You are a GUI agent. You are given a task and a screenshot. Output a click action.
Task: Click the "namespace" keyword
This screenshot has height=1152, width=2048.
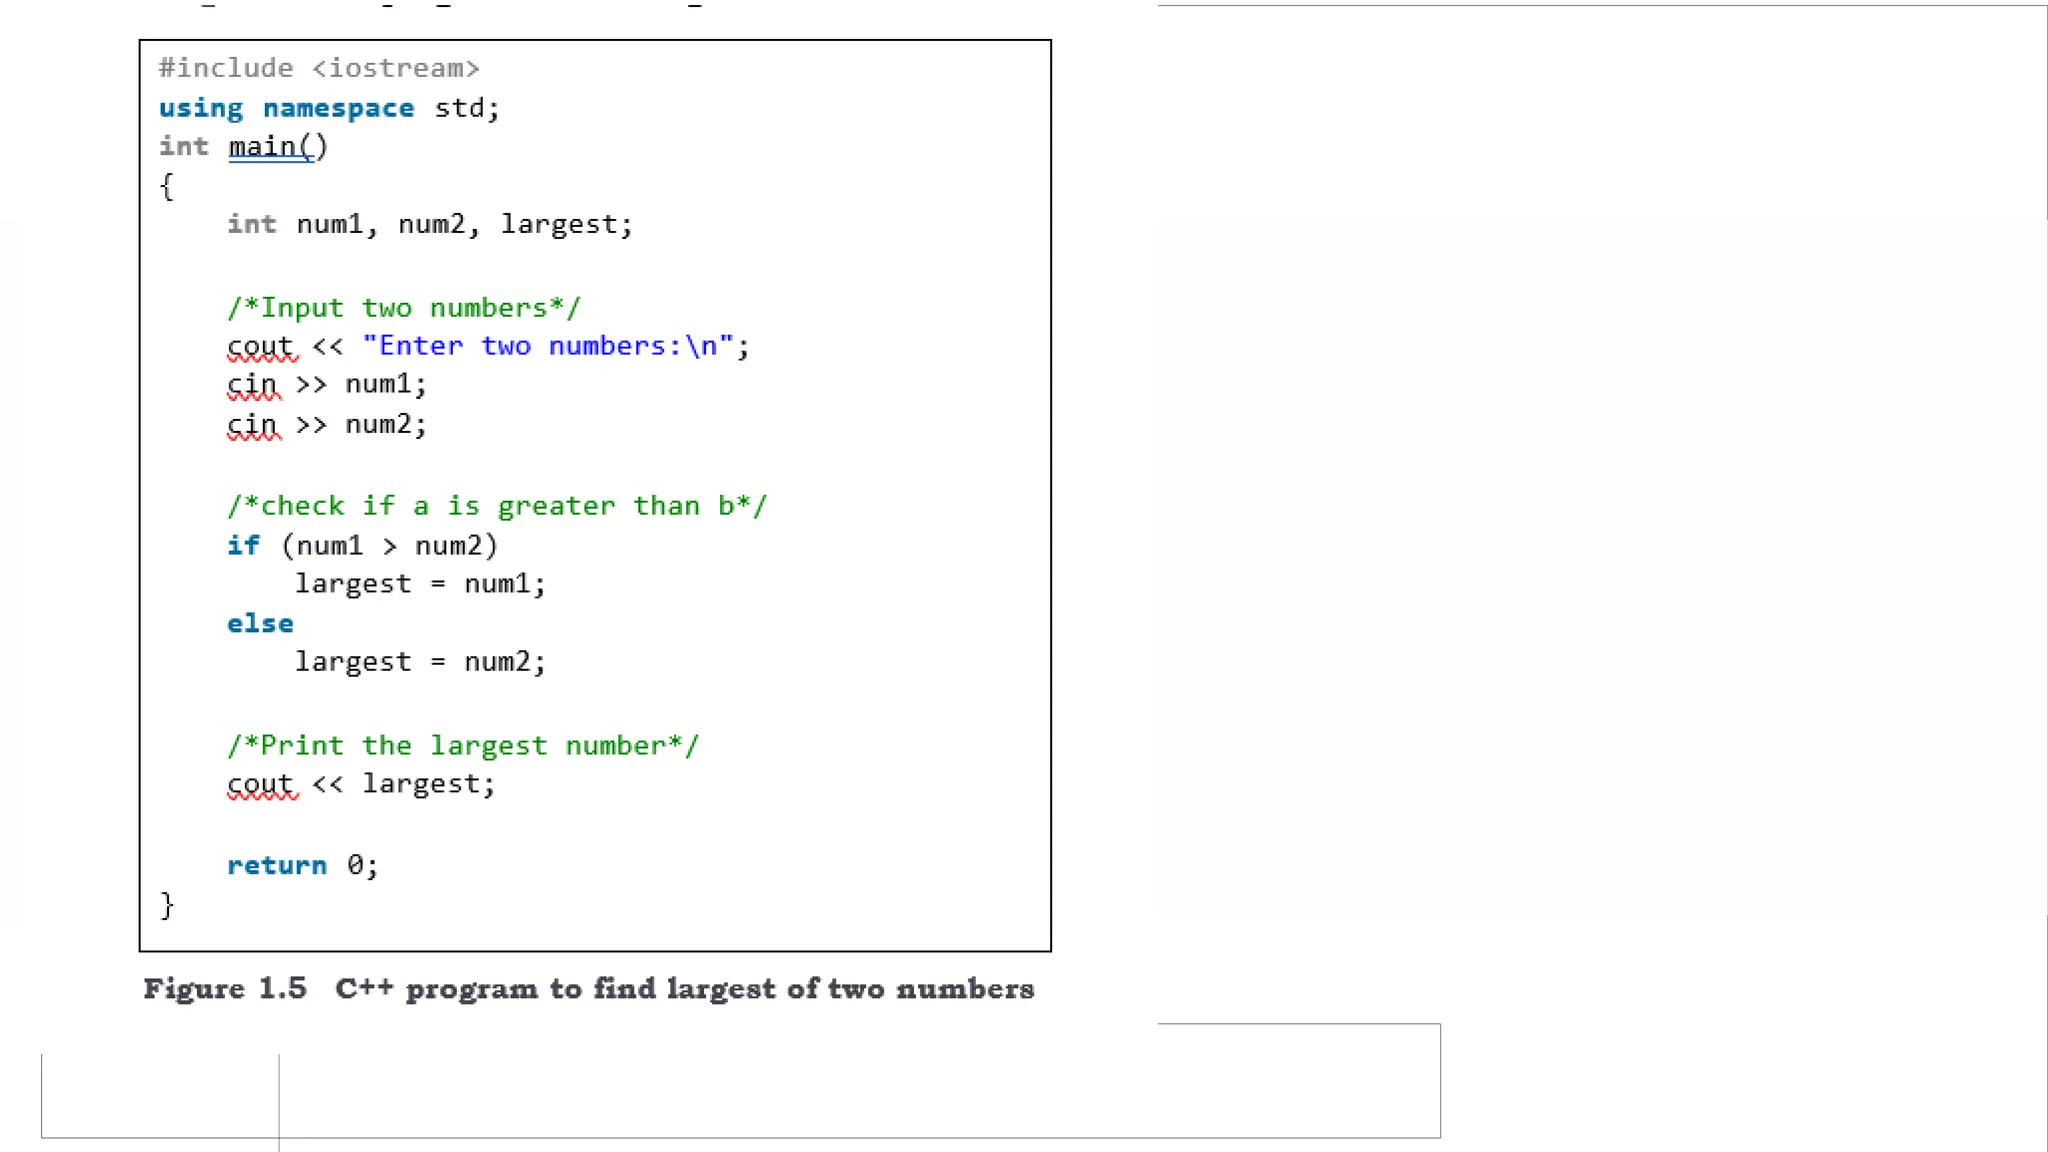338,108
